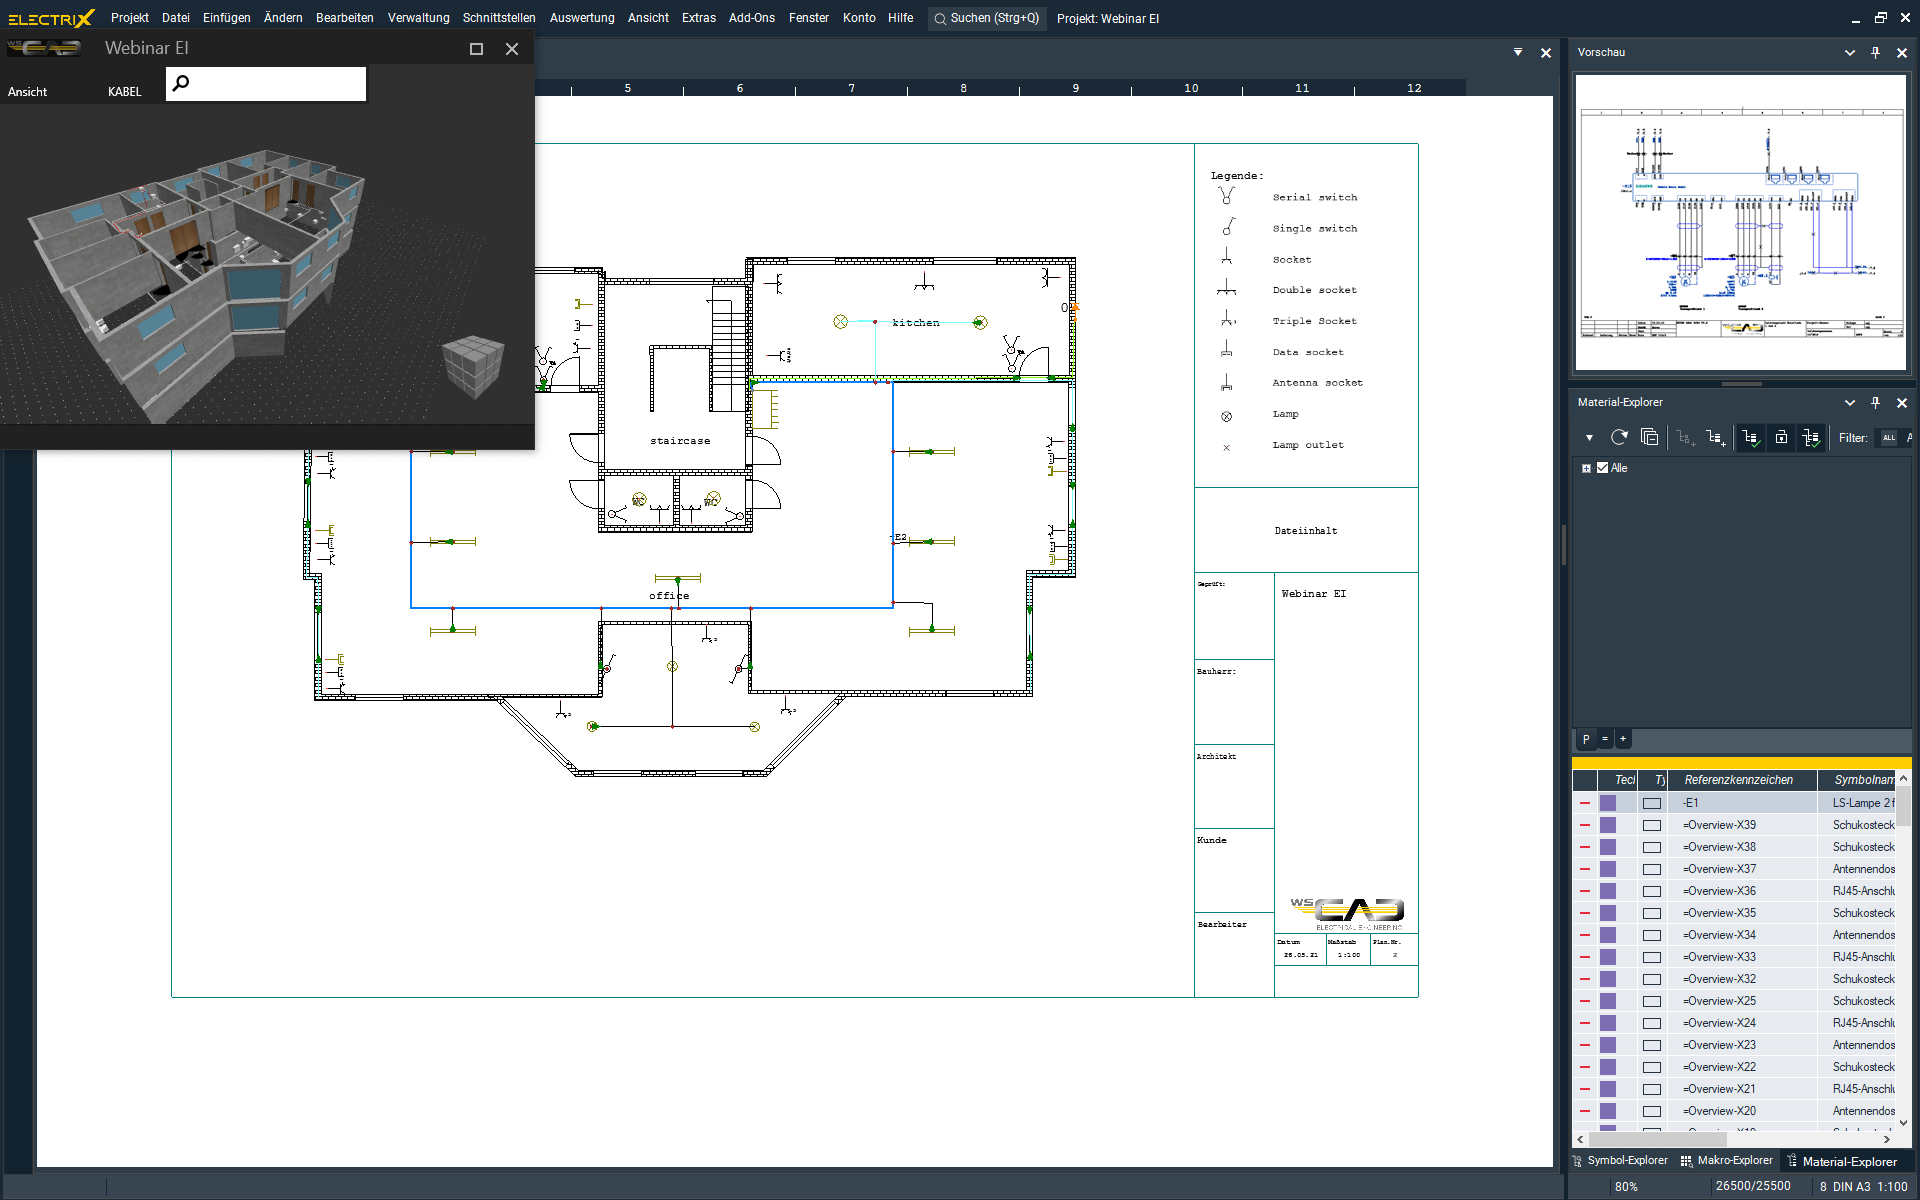Click the 3D view navigation cube
The image size is (1920, 1200).
472,366
